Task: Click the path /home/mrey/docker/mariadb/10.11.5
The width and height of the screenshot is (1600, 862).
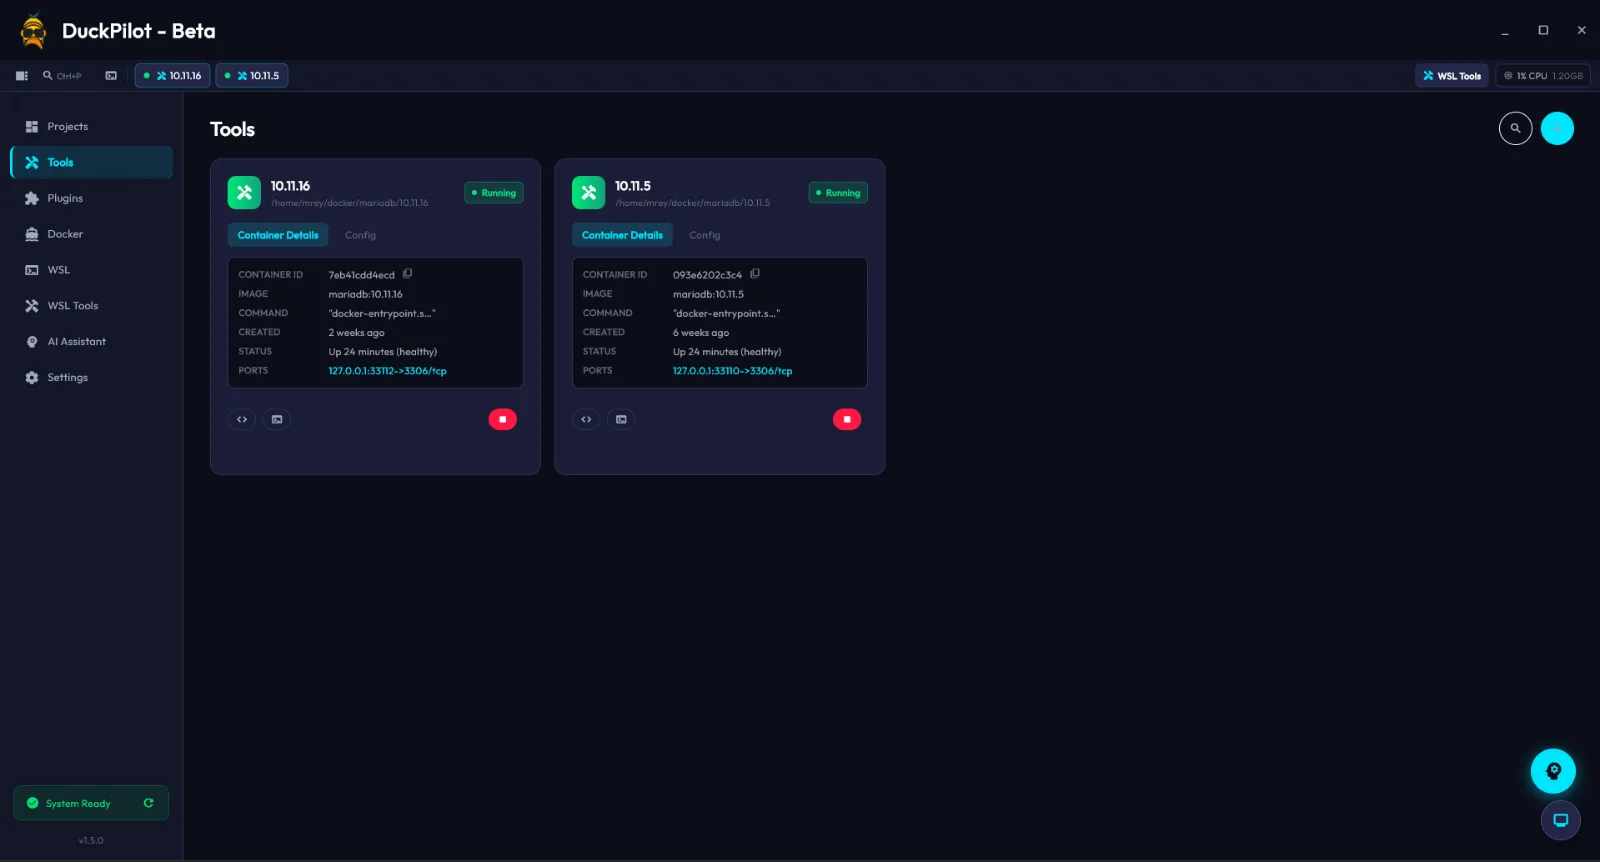Action: coord(693,203)
